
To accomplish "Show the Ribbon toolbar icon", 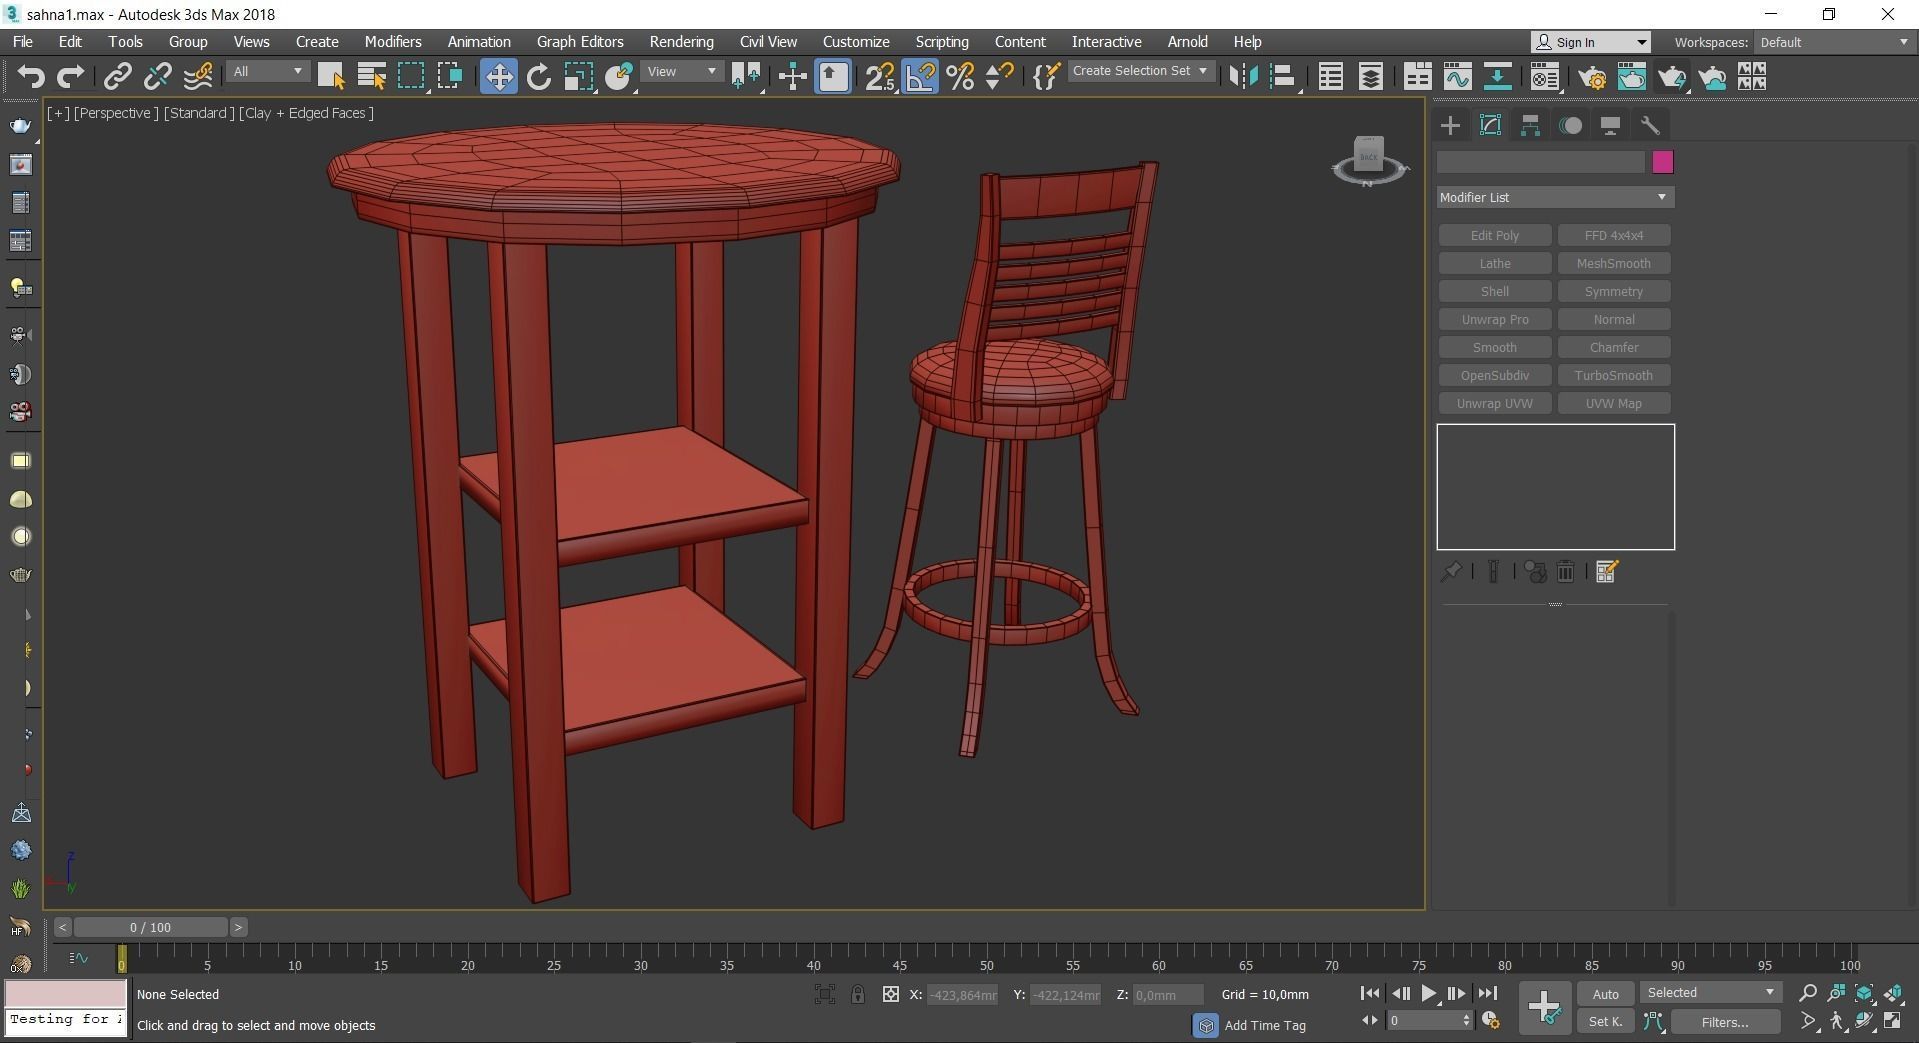I will (x=1417, y=77).
